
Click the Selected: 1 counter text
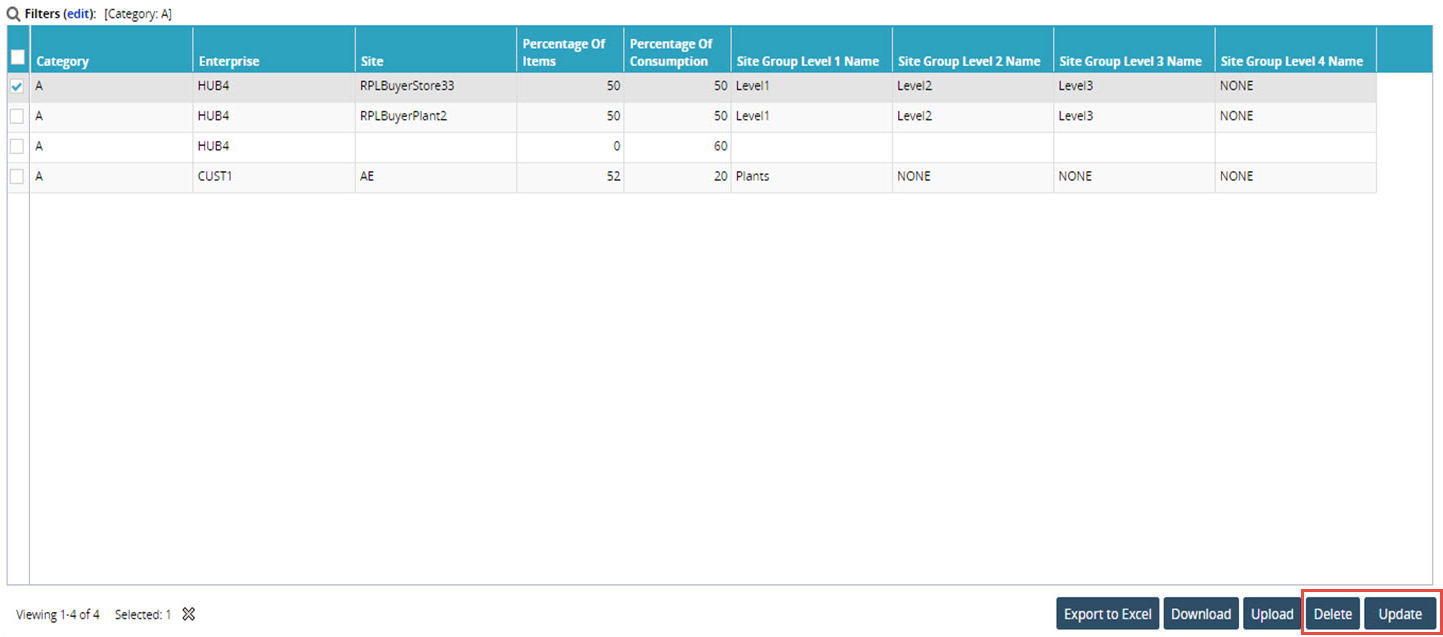pos(143,614)
